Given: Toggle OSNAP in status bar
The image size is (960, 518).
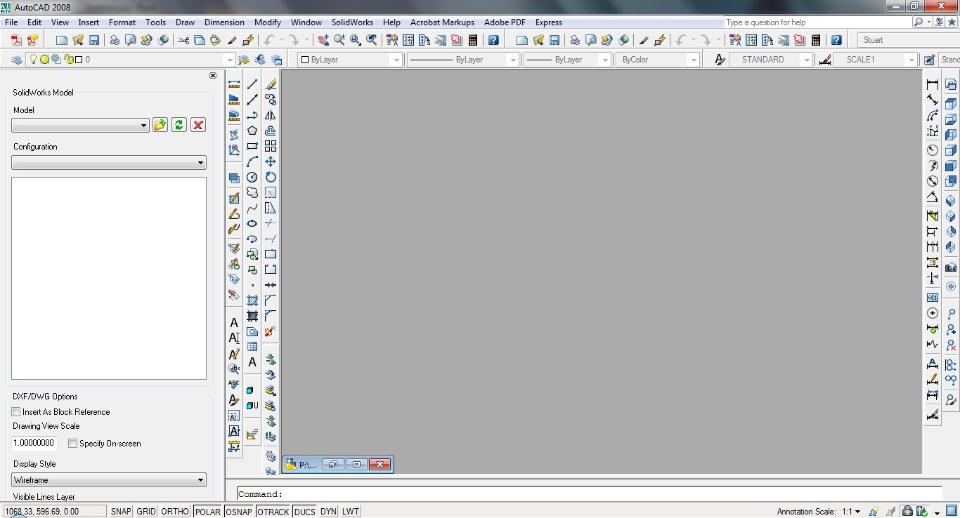Looking at the screenshot, I should 239,511.
